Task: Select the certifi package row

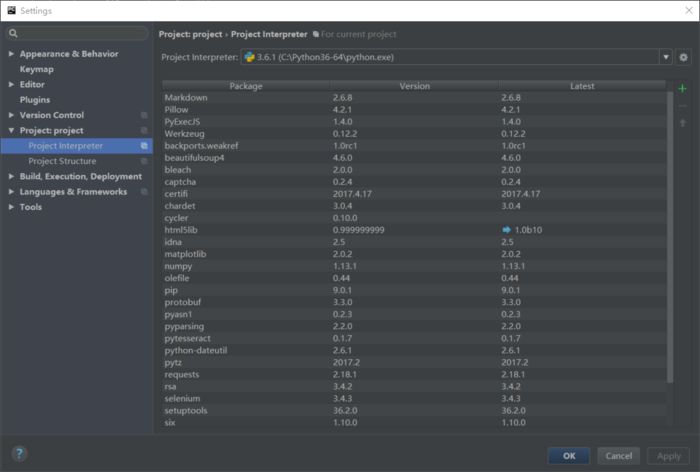Action: pos(414,194)
